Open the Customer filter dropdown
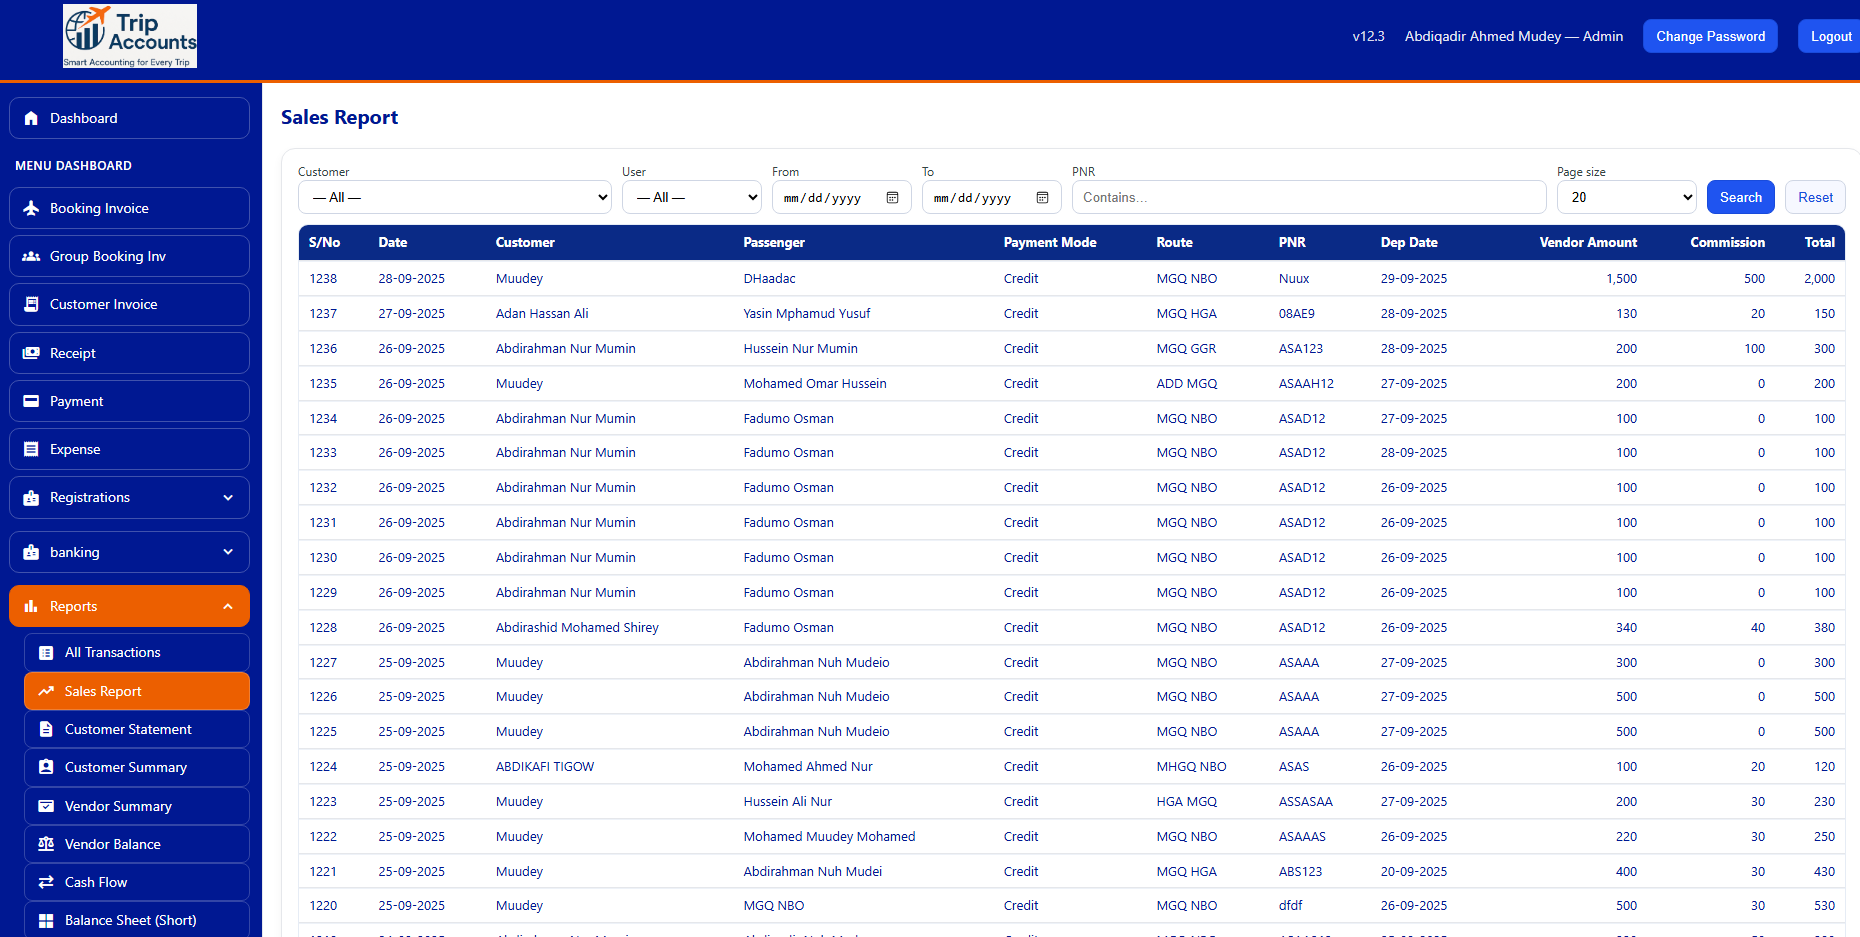Image resolution: width=1860 pixels, height=937 pixels. 455,197
